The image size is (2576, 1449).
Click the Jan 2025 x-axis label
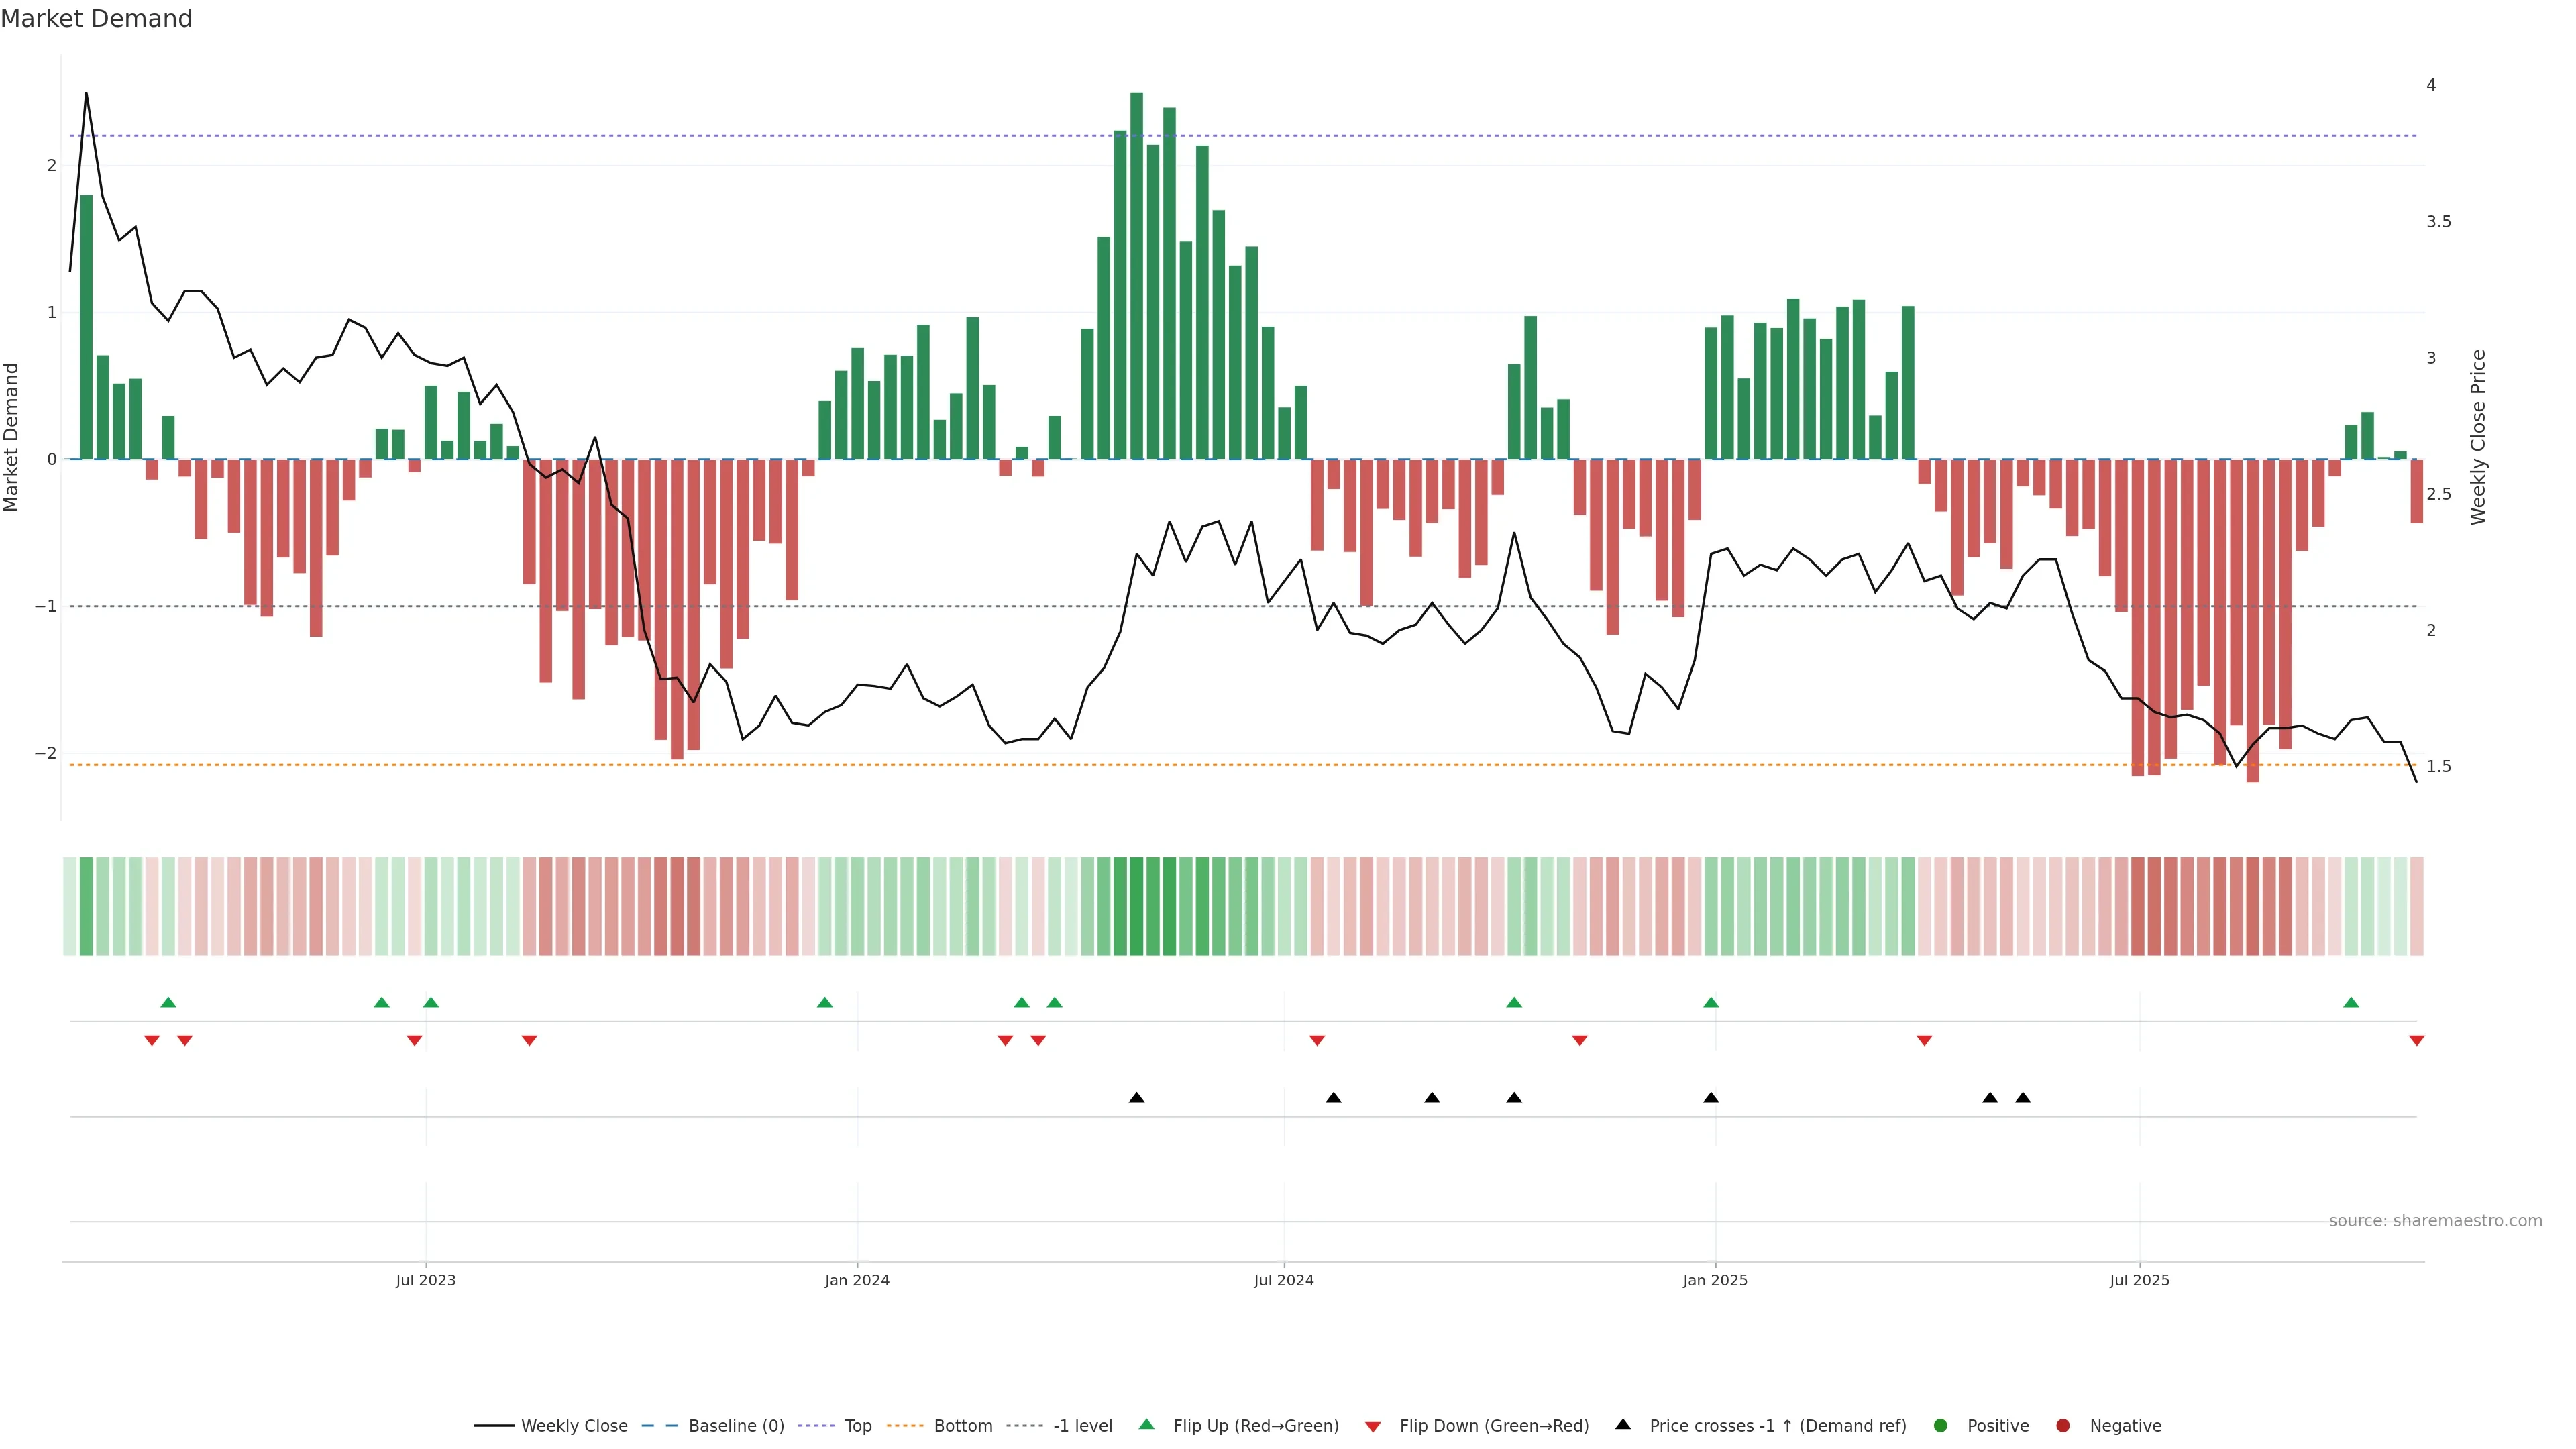coord(1715,1280)
